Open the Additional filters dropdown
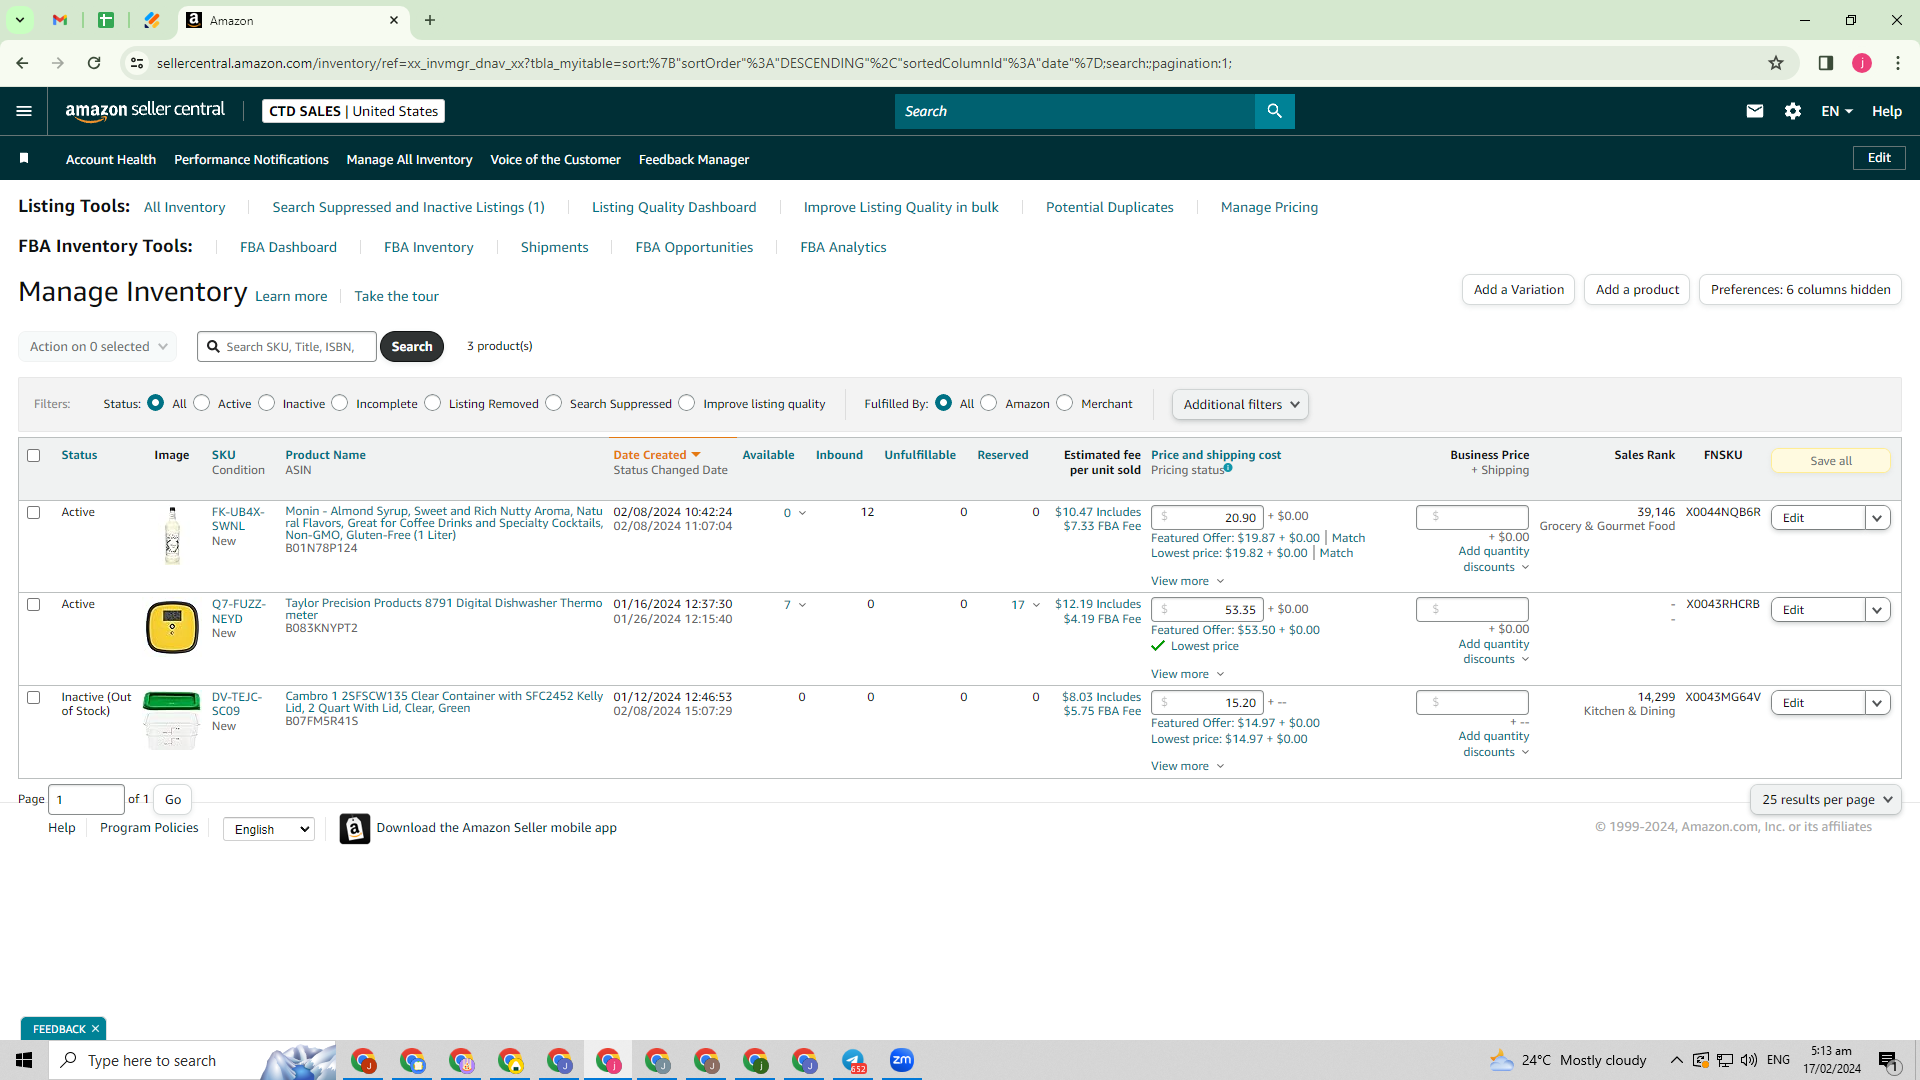The height and width of the screenshot is (1080, 1920). pyautogui.click(x=1240, y=404)
